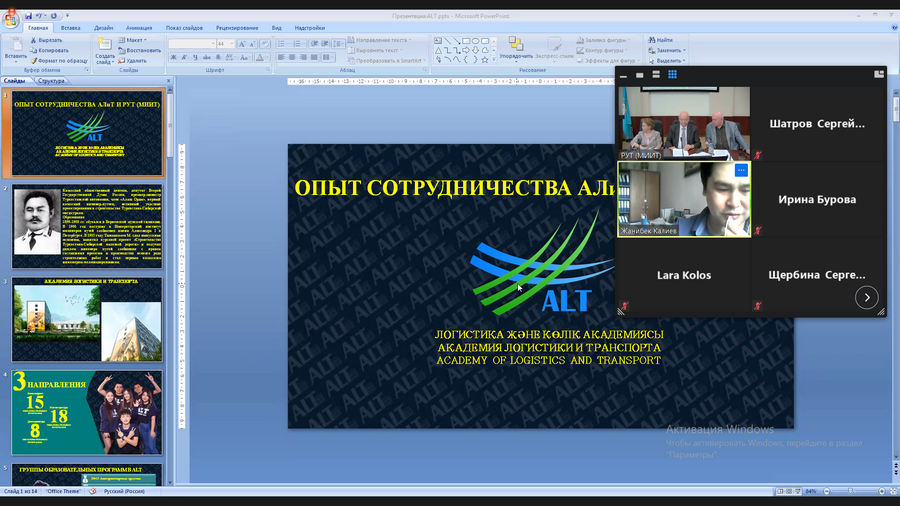Image resolution: width=900 pixels, height=506 pixels.
Task: Align text left
Action: [x=281, y=57]
